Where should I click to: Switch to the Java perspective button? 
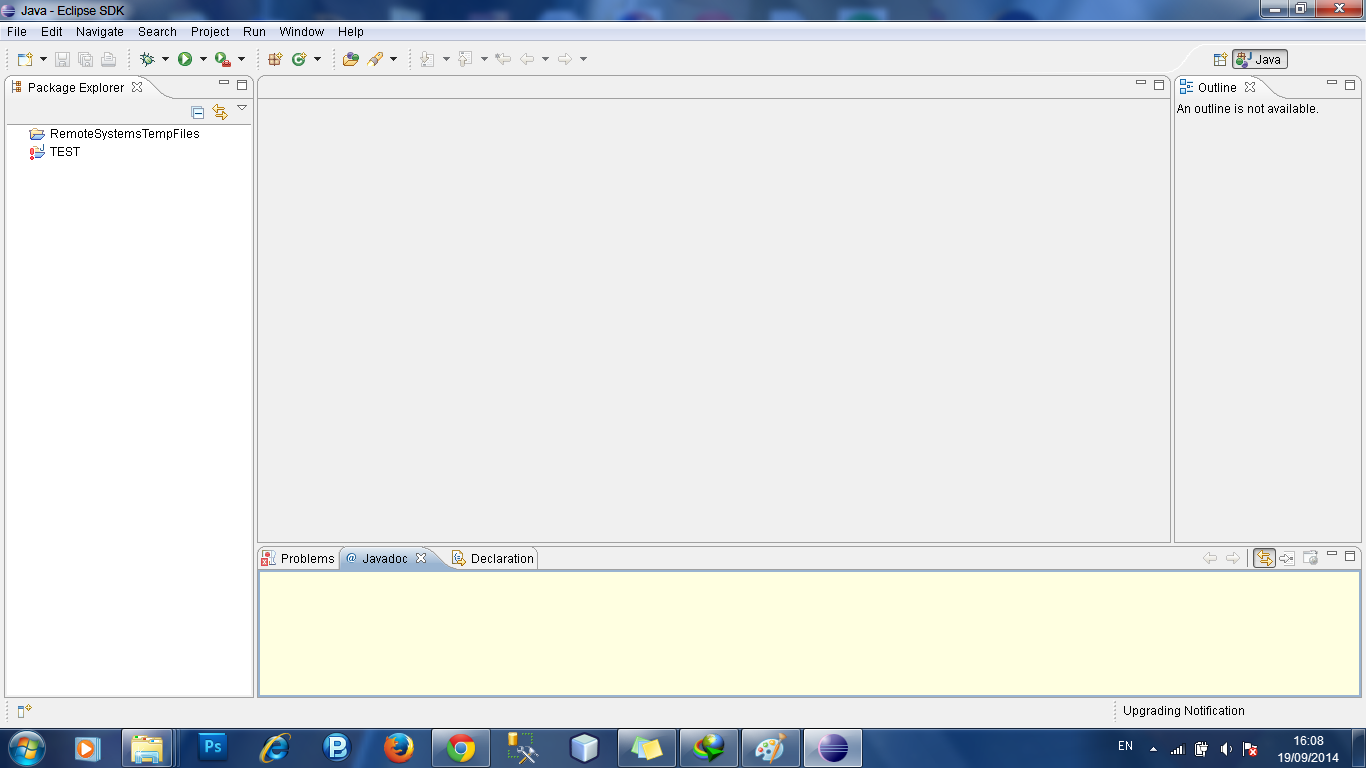pyautogui.click(x=1258, y=58)
